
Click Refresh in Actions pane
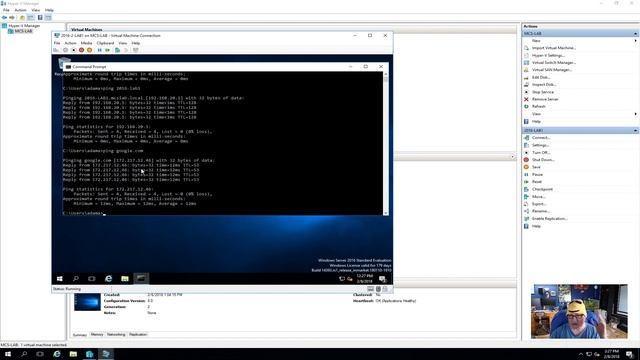(x=538, y=107)
